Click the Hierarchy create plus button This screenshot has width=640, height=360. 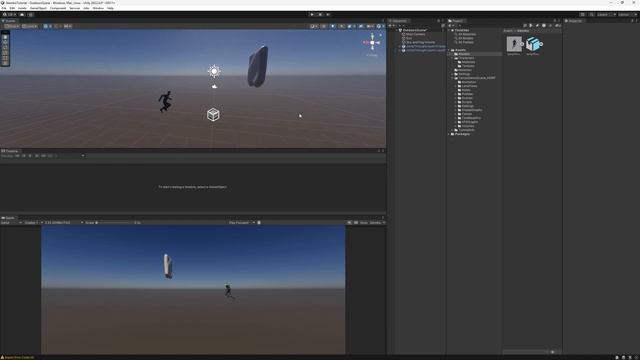tap(391, 26)
